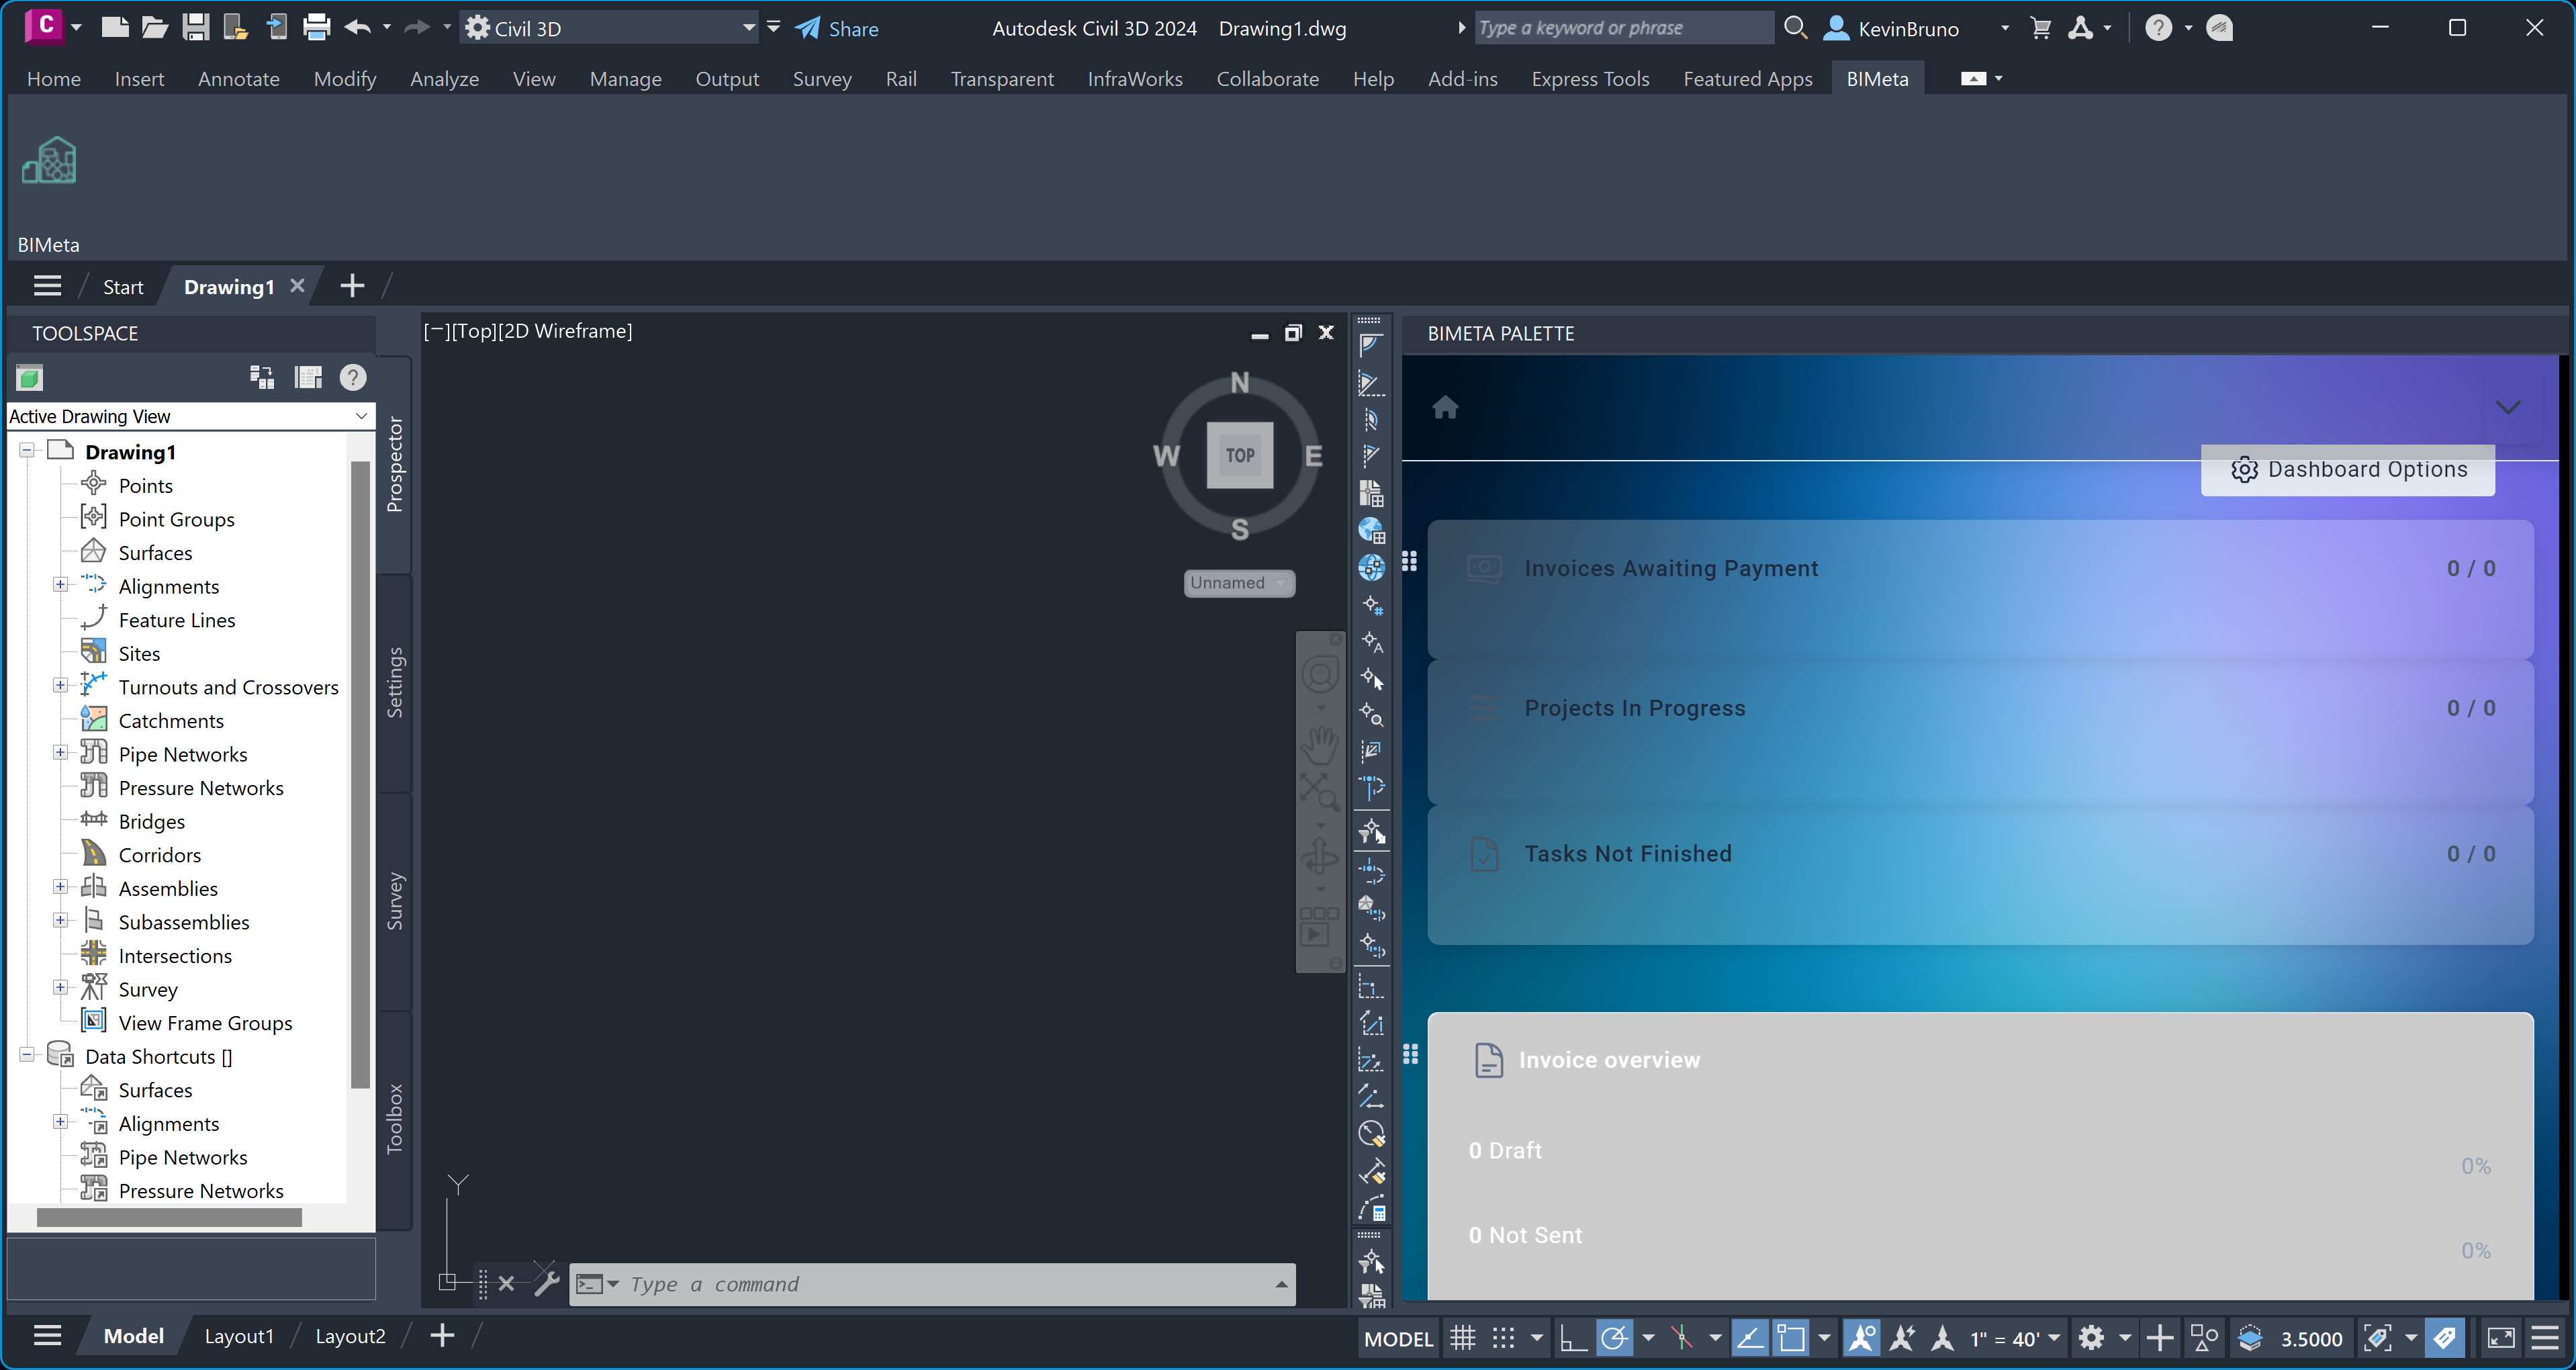Viewport: 2576px width, 1370px height.
Task: Toggle 2D Object Snap in status bar
Action: (1791, 1338)
